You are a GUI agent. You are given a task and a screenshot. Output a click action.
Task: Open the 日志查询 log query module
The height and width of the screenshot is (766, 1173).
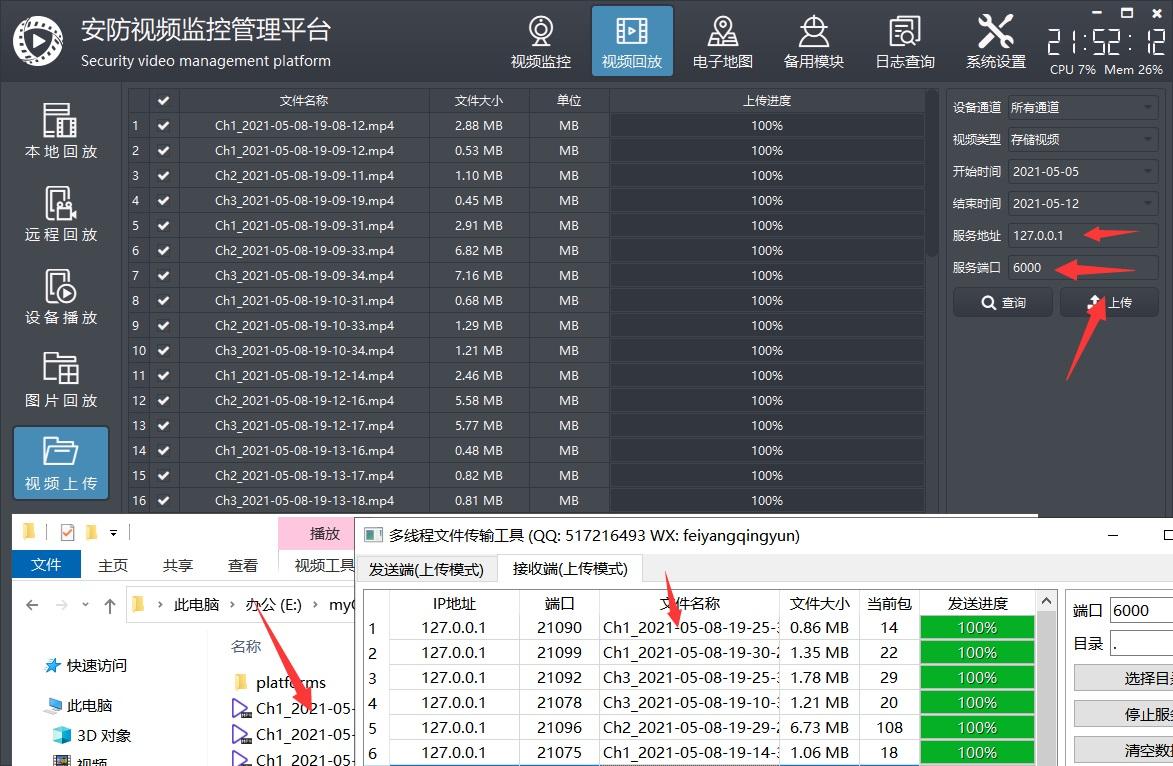(903, 40)
